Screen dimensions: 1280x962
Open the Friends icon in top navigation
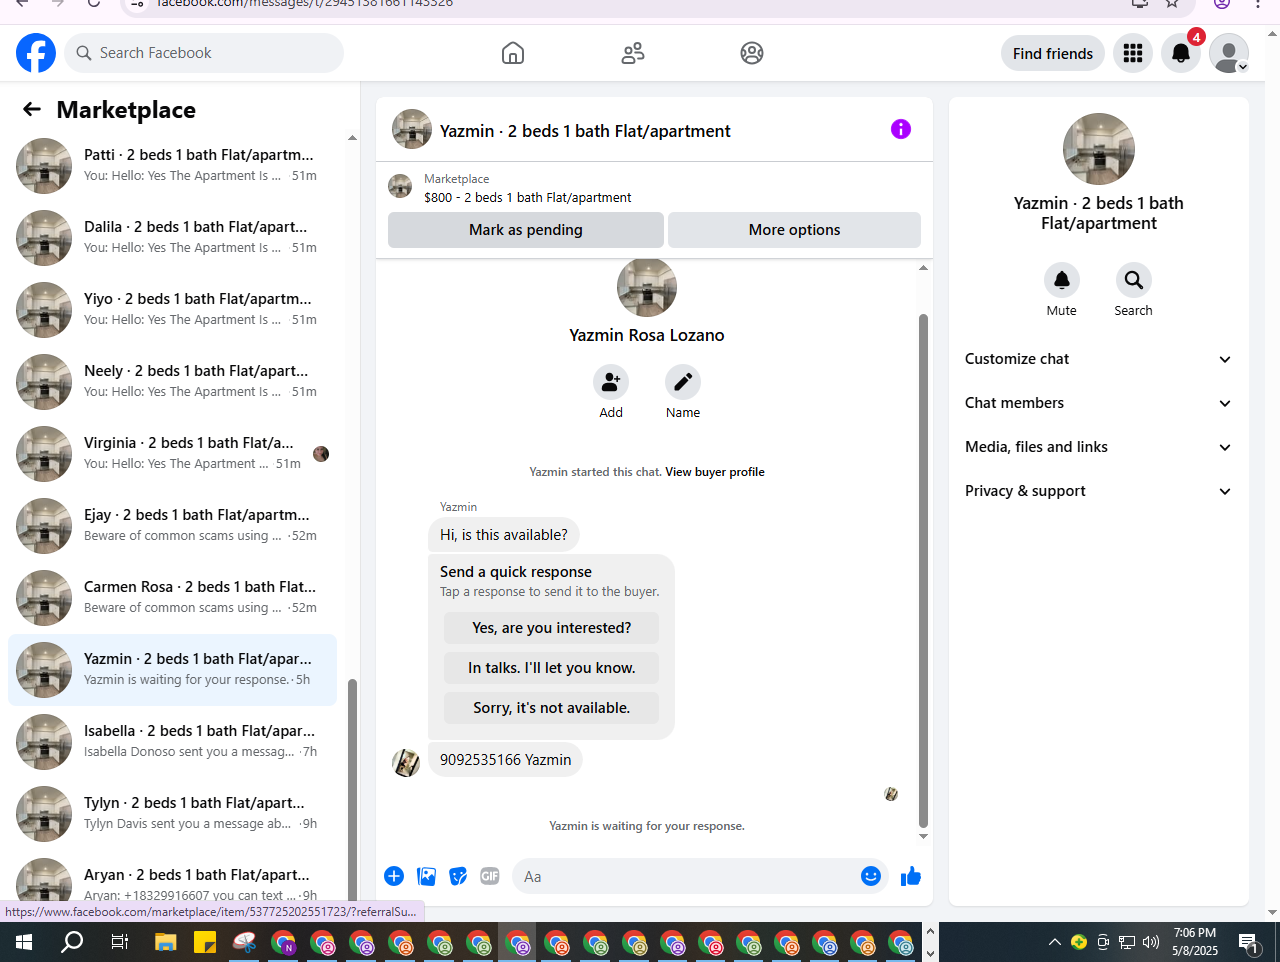[633, 53]
